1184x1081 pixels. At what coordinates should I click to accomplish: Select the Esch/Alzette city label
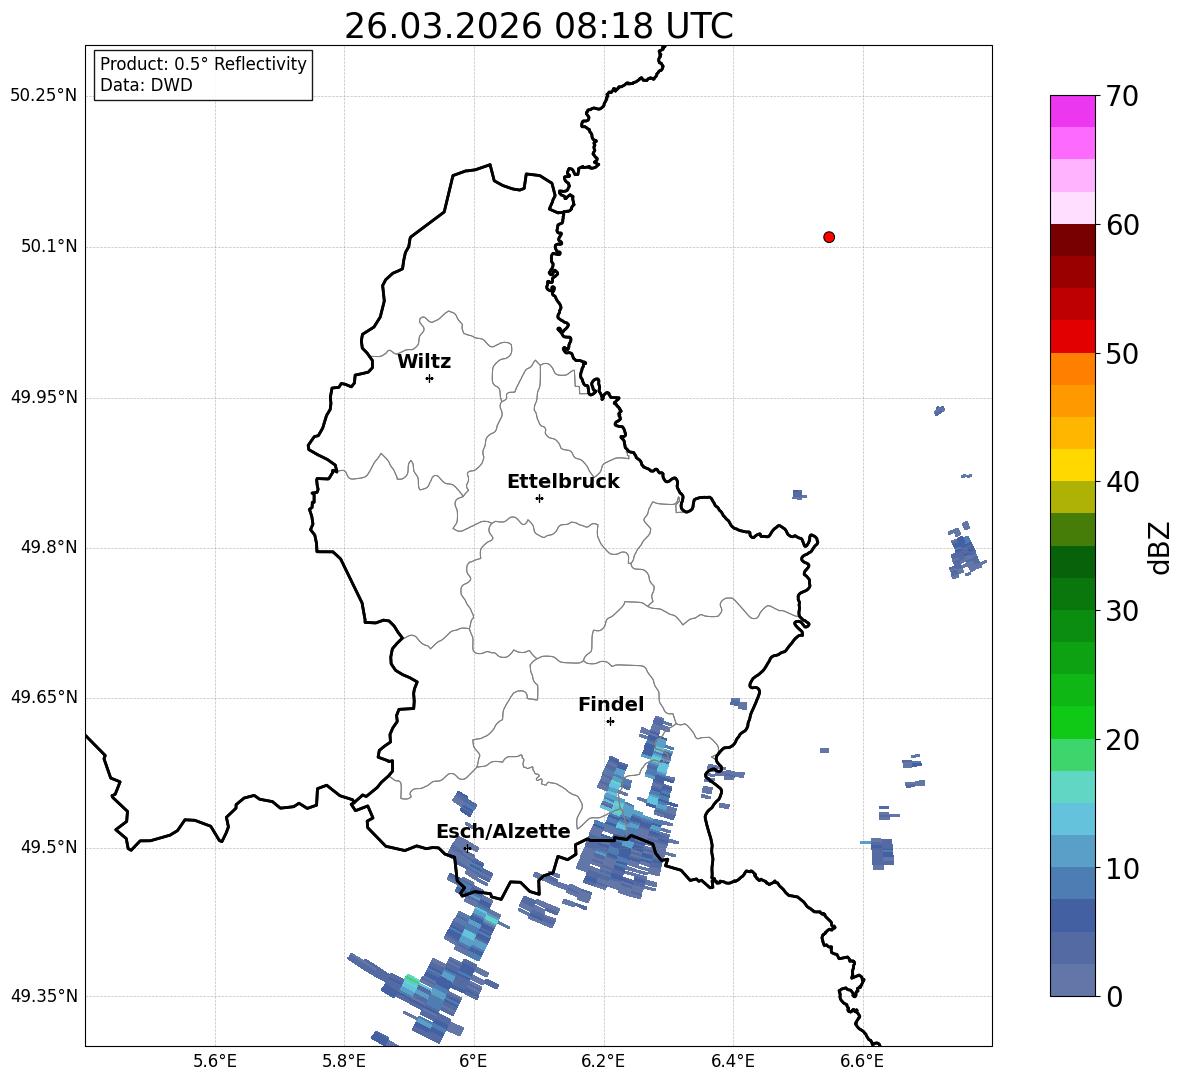tap(503, 831)
